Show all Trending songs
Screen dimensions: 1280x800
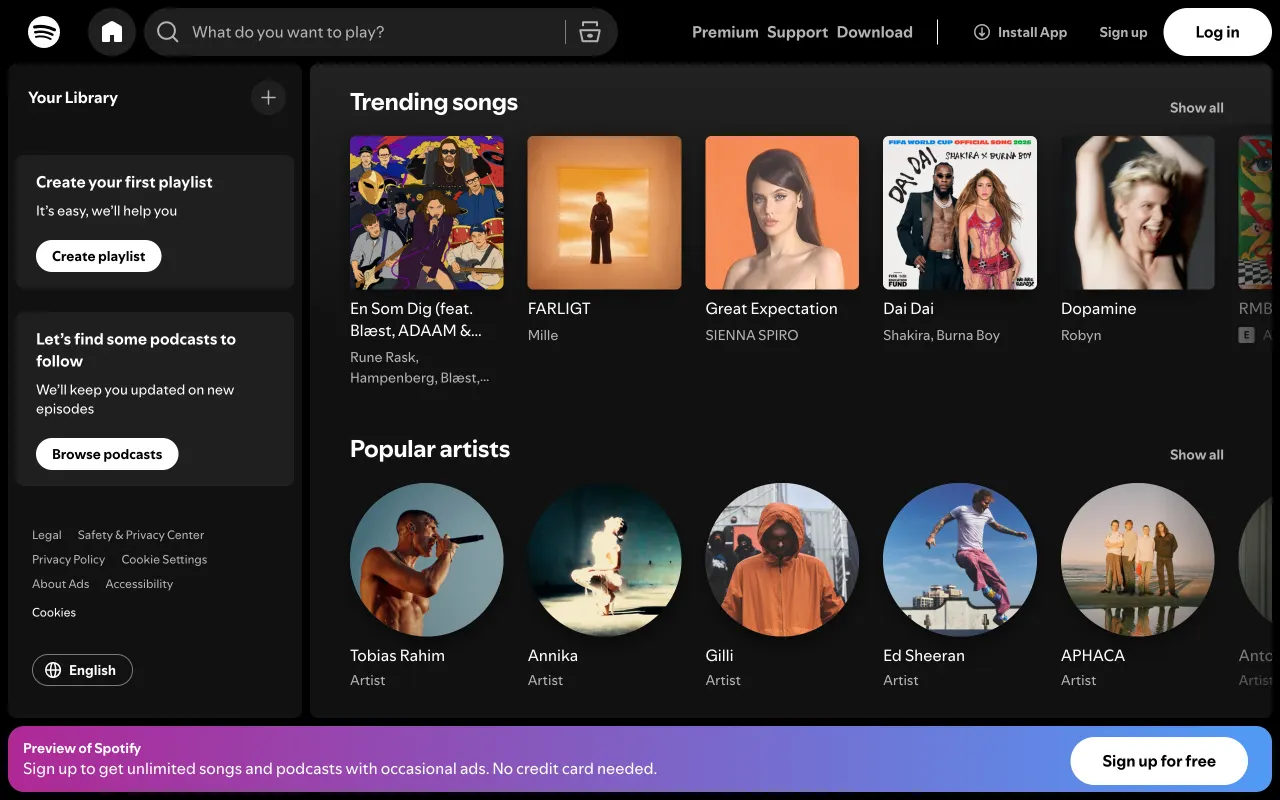1197,108
